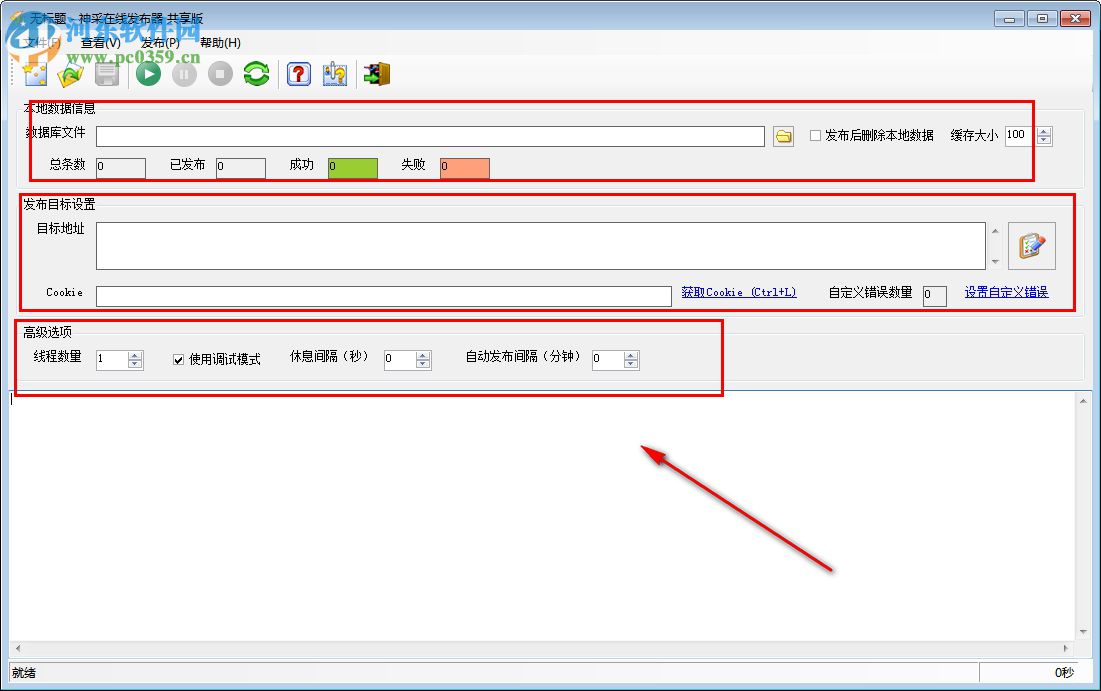1101x691 pixels.
Task: Browse for database file with the folder icon
Action: (x=784, y=136)
